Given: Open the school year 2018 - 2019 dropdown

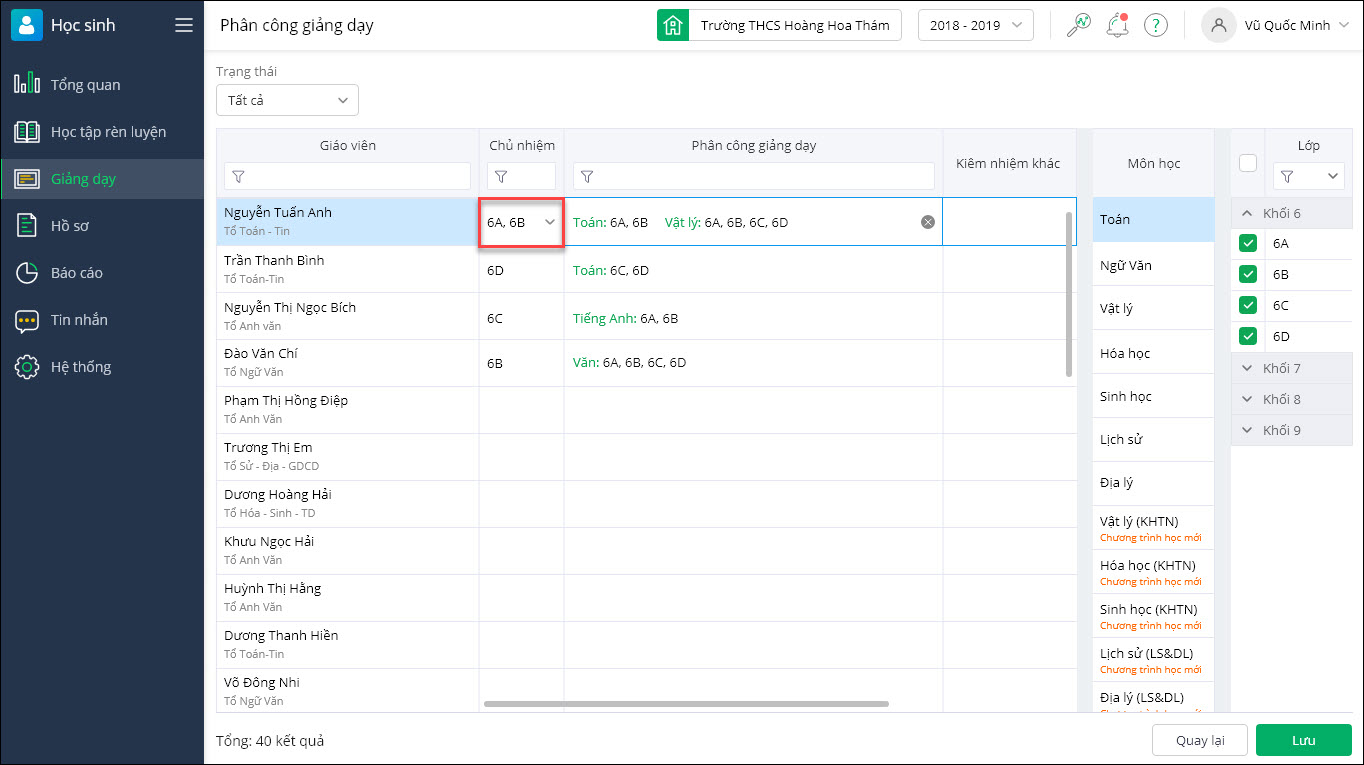Looking at the screenshot, I should 975,26.
